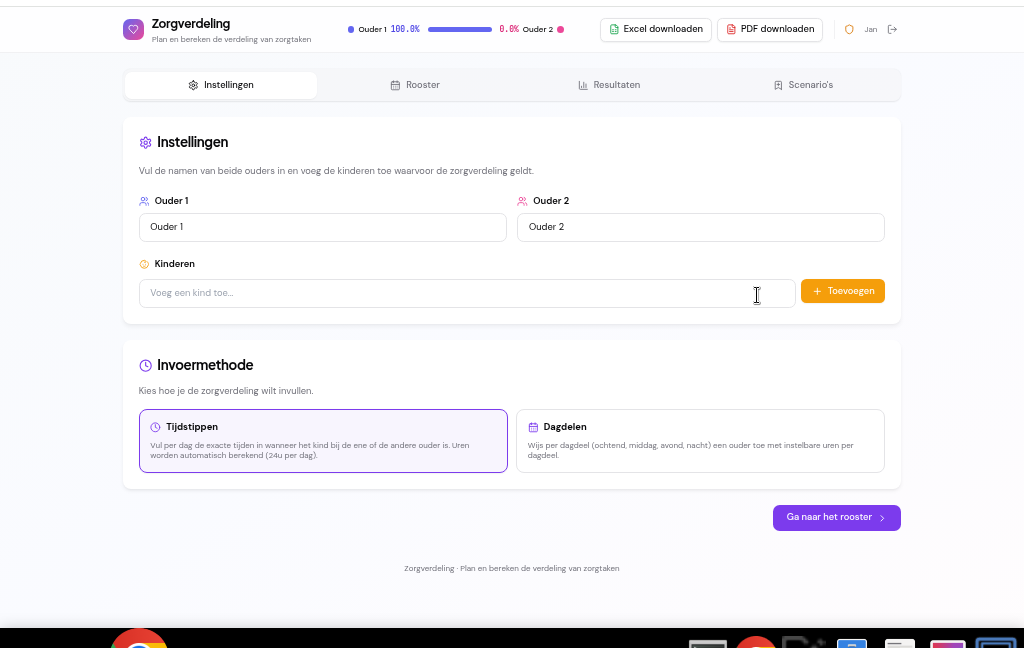
Task: Open the terminal from the taskbar
Action: pos(707,643)
